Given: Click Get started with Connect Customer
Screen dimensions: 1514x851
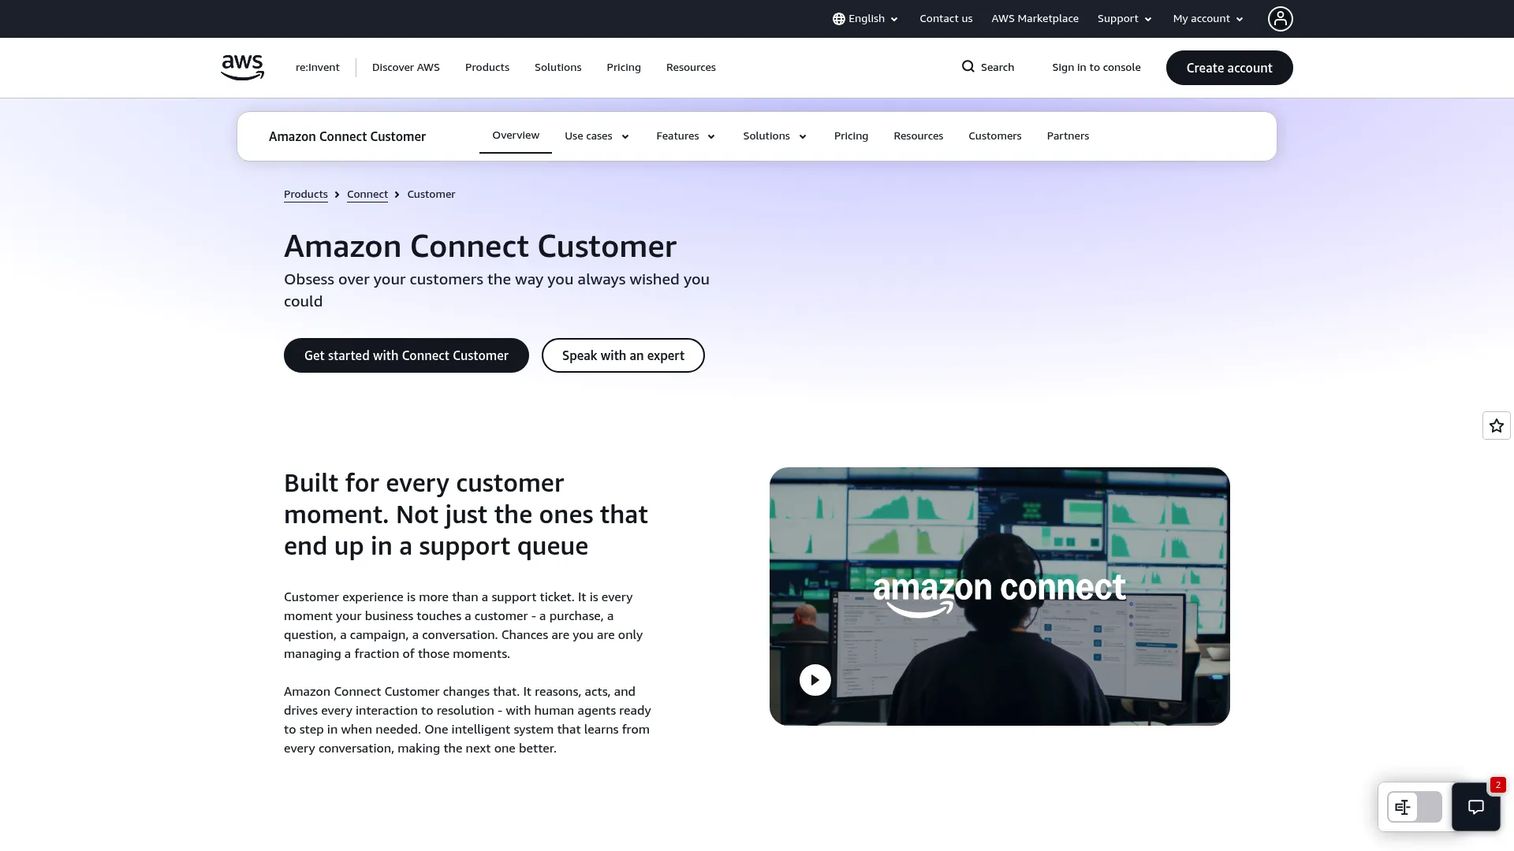Looking at the screenshot, I should (x=406, y=355).
